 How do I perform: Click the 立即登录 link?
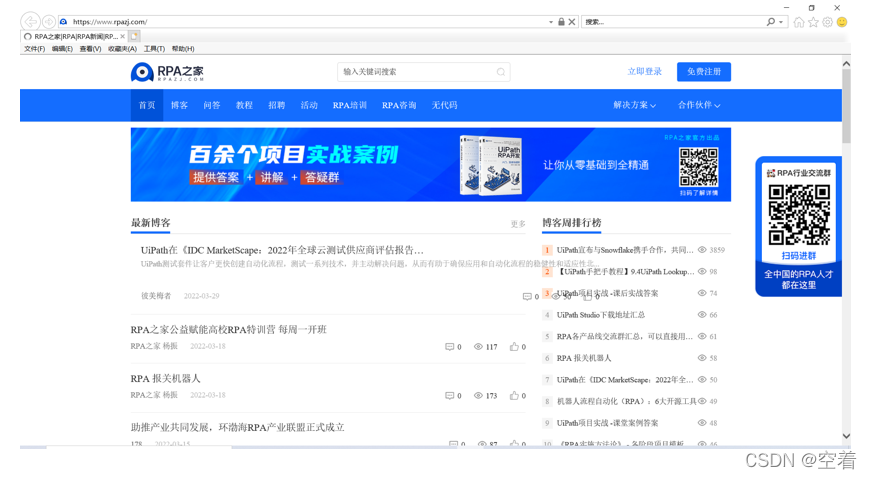(645, 72)
